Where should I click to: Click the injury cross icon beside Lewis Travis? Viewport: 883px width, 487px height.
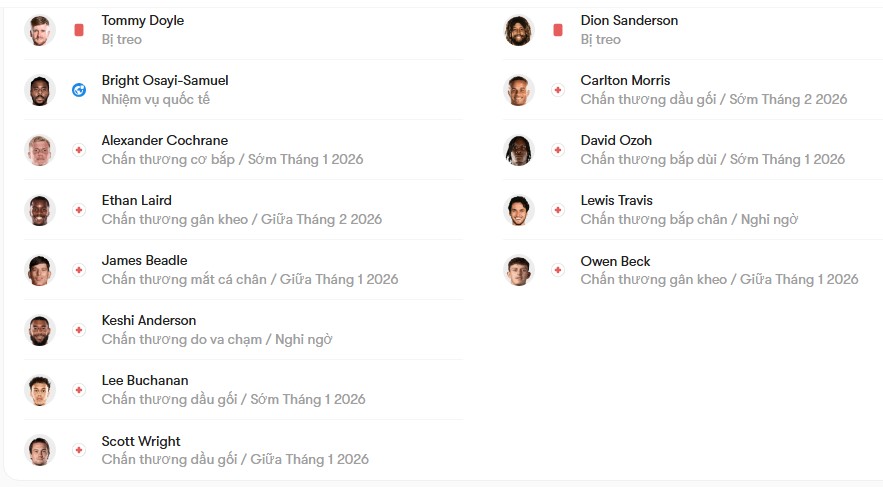pyautogui.click(x=558, y=210)
